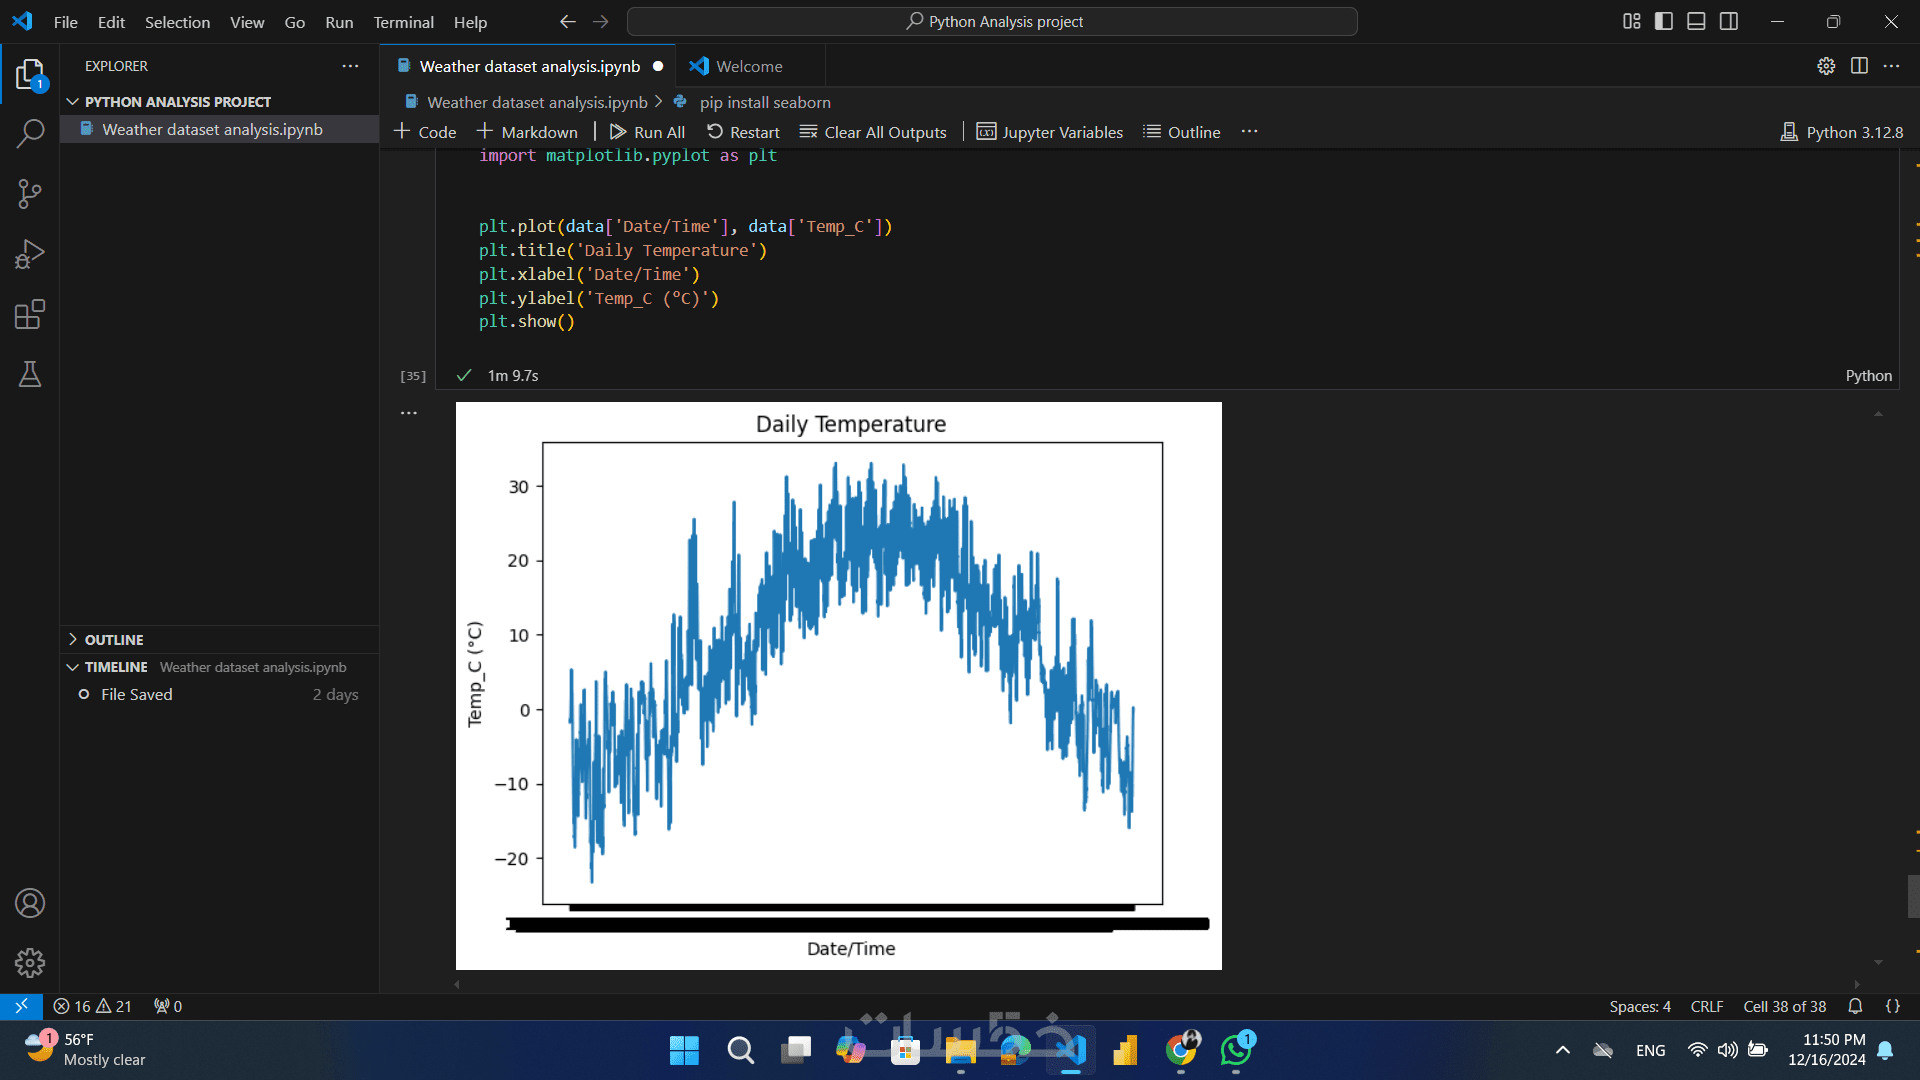Open the Terminal menu
The width and height of the screenshot is (1920, 1080).
point(403,22)
